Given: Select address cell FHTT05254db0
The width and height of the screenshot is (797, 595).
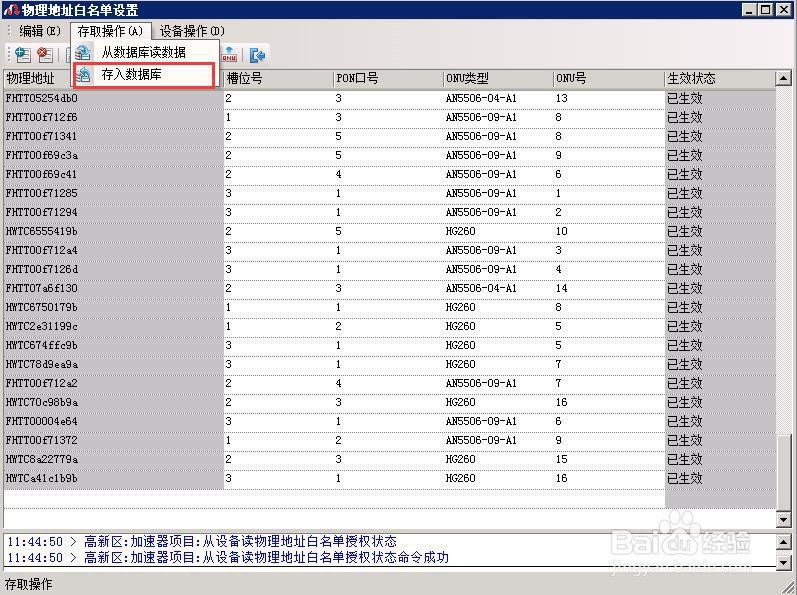Looking at the screenshot, I should tap(114, 98).
